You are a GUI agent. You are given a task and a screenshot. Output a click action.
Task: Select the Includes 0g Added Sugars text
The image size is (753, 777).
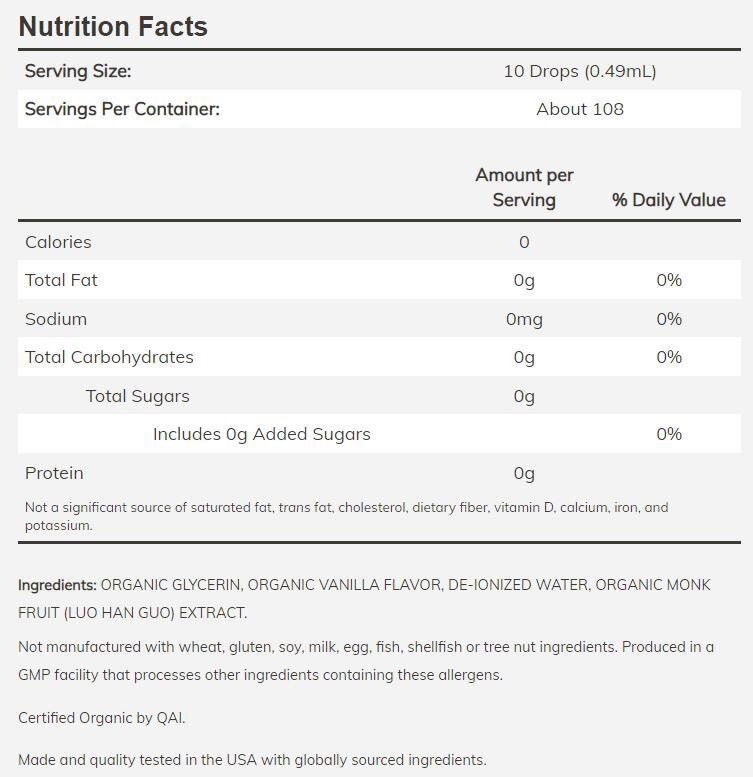coord(261,434)
